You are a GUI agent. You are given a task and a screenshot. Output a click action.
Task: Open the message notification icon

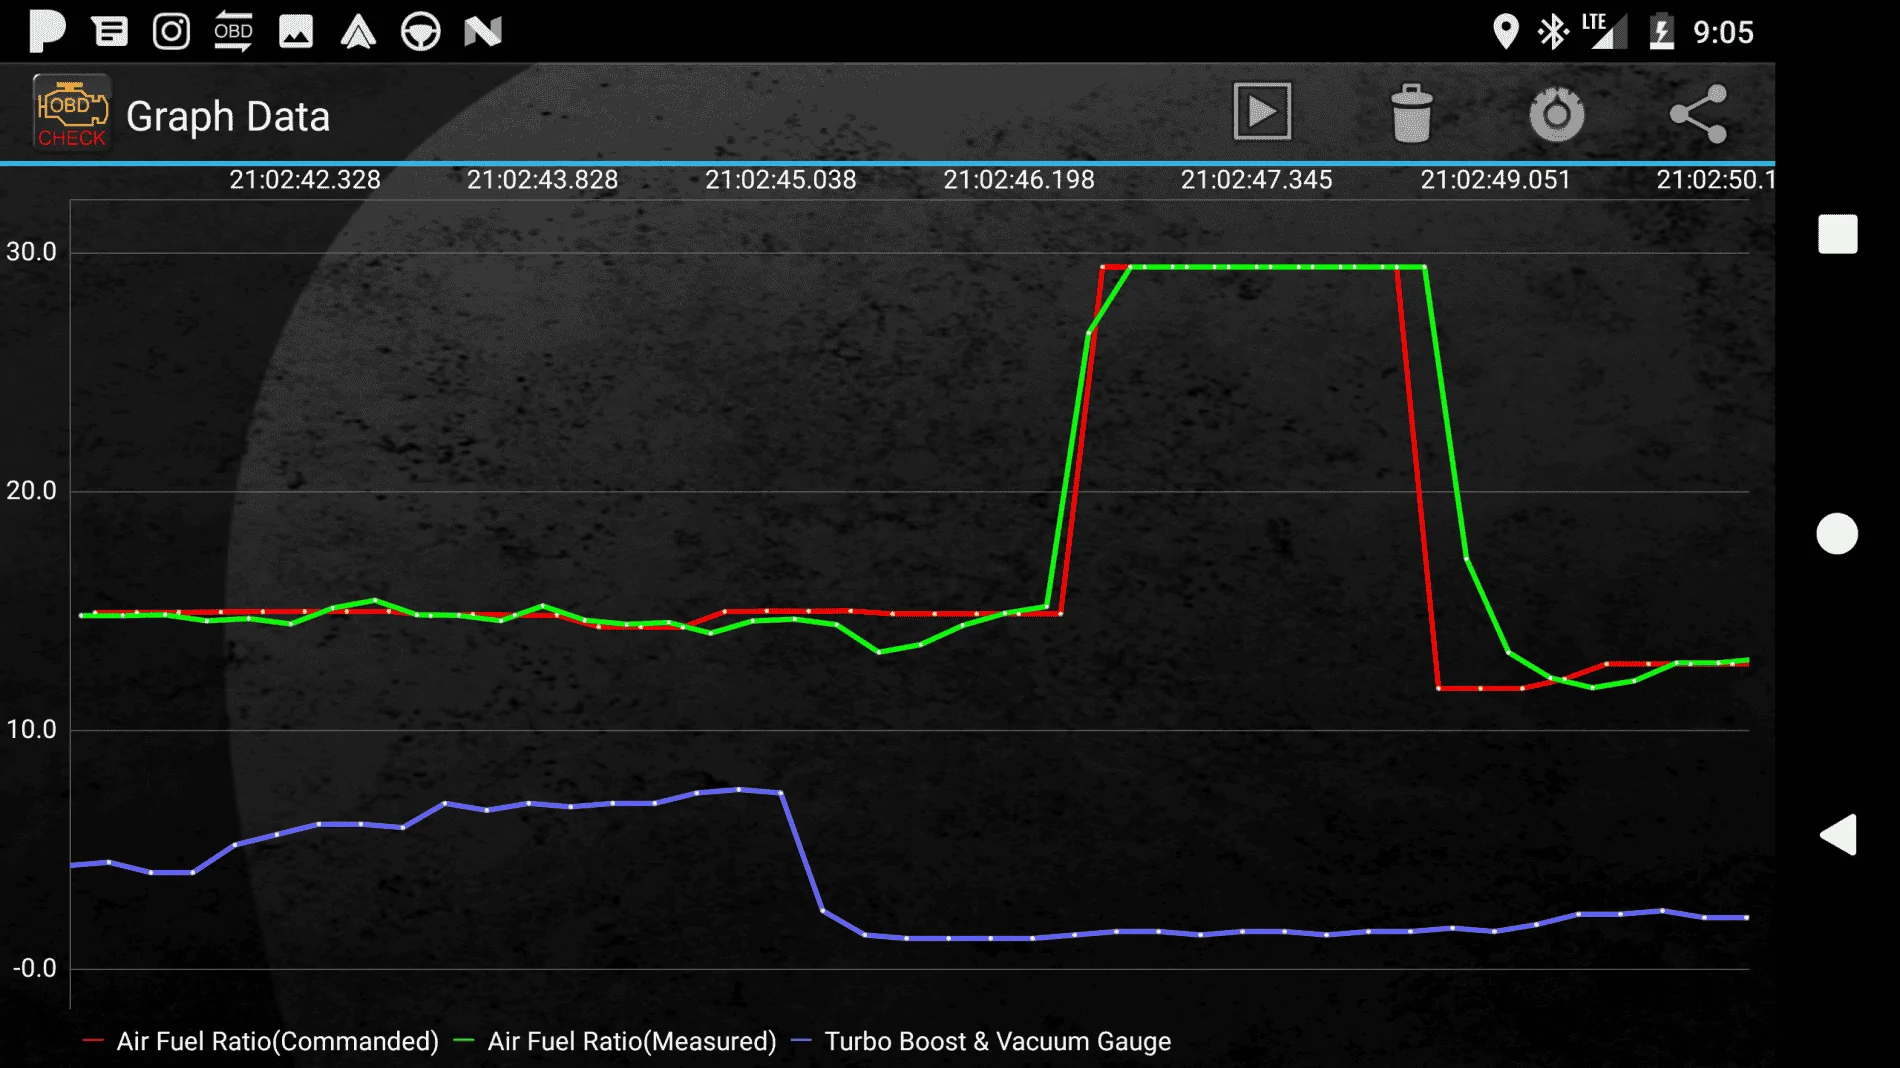110,32
